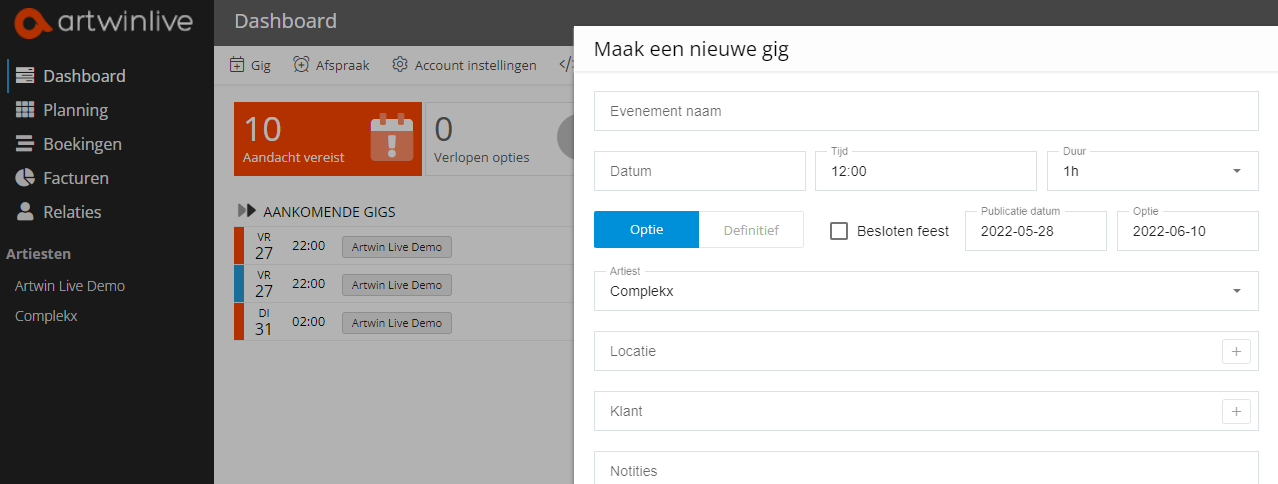Click the Notities text field
The image size is (1278, 484).
pyautogui.click(x=926, y=468)
